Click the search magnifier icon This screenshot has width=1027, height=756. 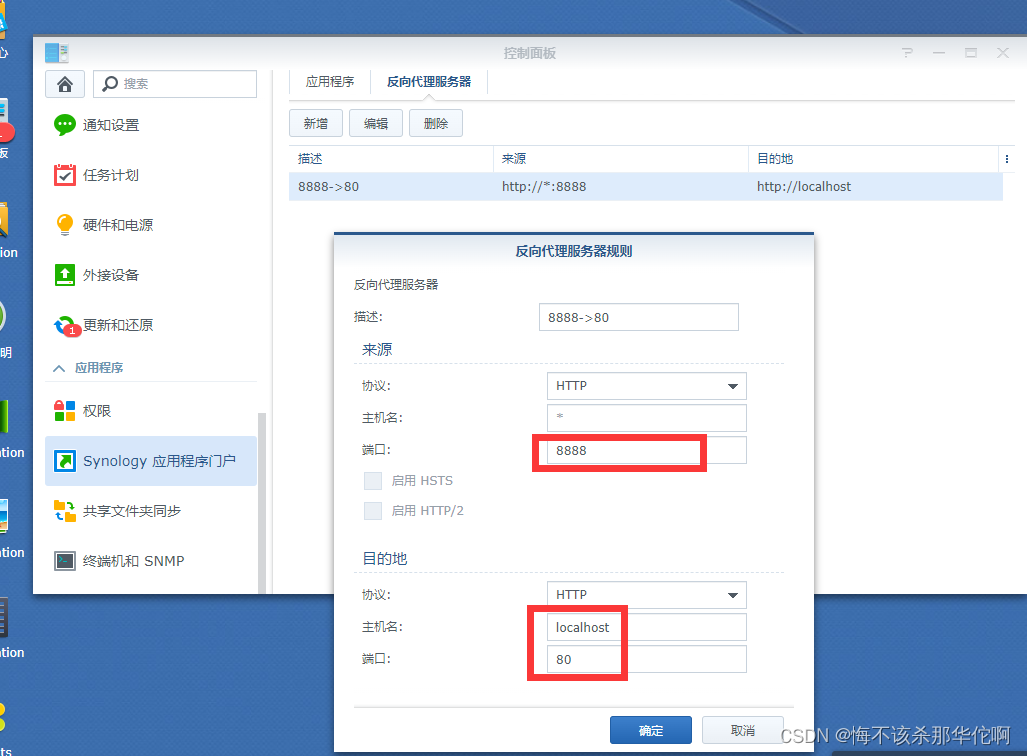click(110, 84)
